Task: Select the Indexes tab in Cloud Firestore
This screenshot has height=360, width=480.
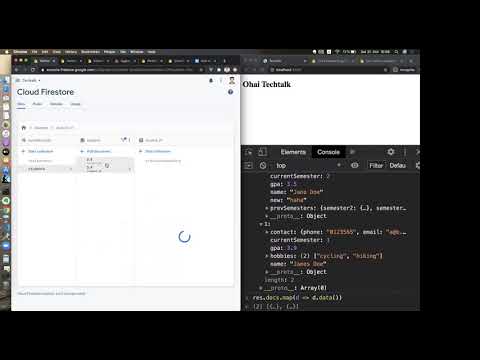Action: point(56,104)
